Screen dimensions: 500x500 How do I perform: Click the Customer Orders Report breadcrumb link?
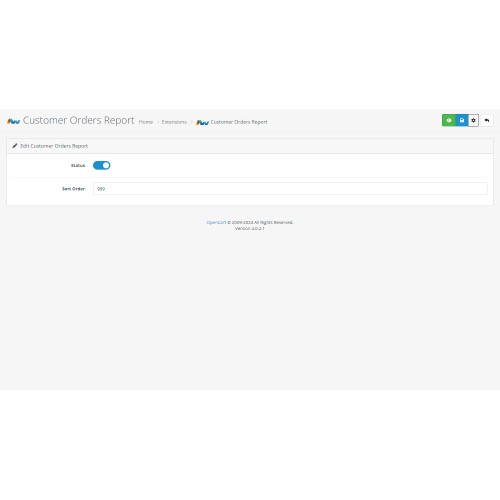click(239, 122)
